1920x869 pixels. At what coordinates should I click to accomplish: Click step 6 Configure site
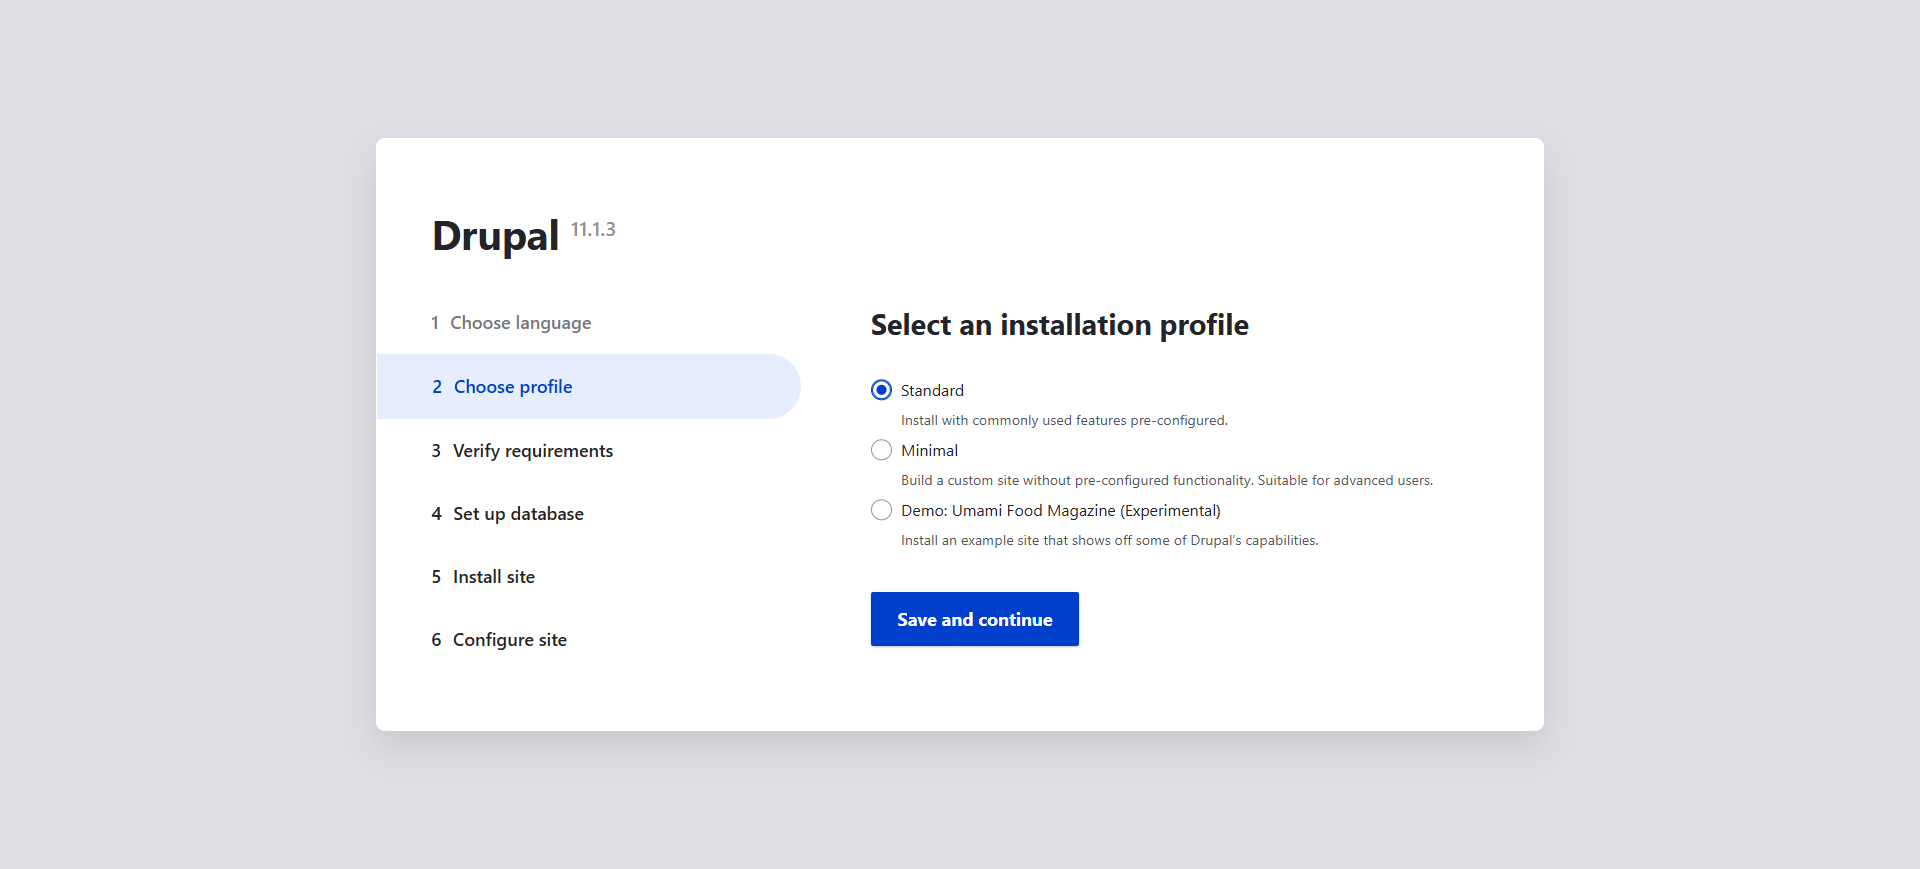tap(499, 640)
